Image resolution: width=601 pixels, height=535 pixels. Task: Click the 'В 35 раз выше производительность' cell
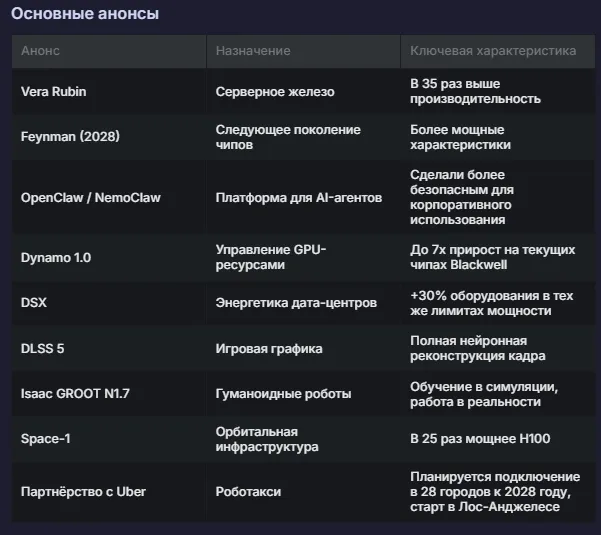coord(498,91)
